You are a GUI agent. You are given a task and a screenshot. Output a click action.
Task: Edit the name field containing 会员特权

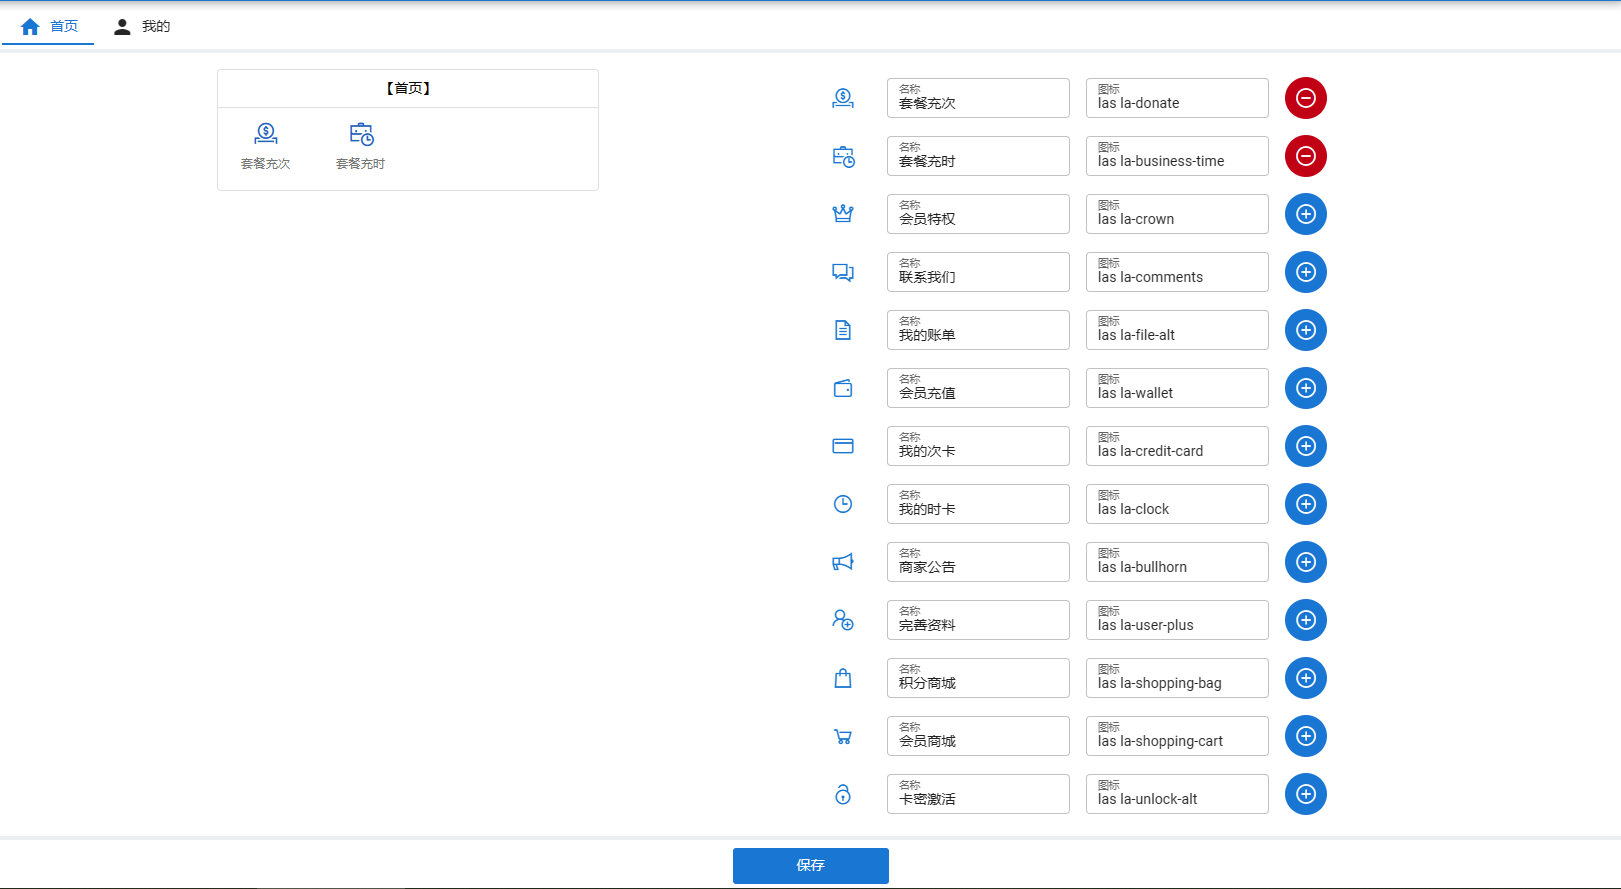(978, 214)
